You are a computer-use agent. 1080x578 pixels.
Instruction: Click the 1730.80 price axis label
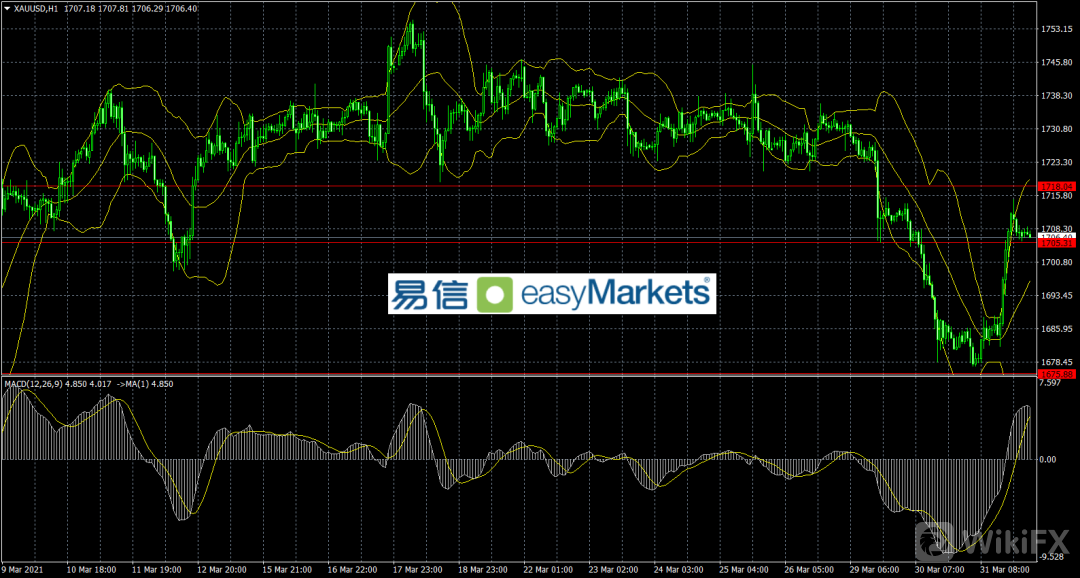[1056, 129]
